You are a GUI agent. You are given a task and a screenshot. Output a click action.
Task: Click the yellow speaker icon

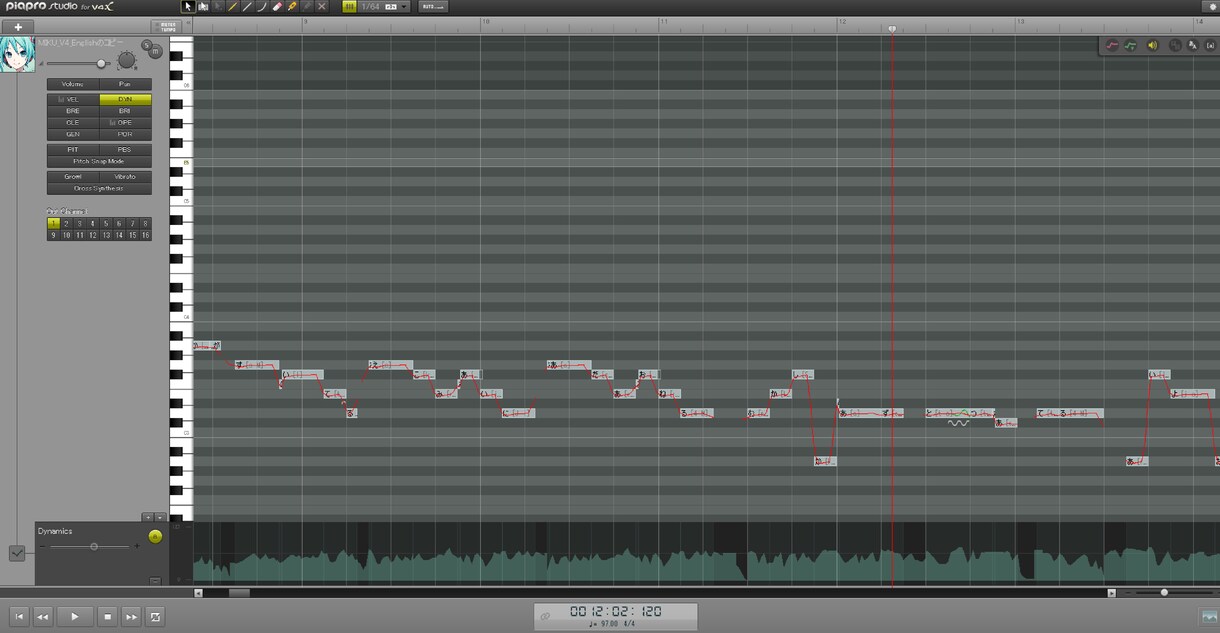tap(1152, 45)
